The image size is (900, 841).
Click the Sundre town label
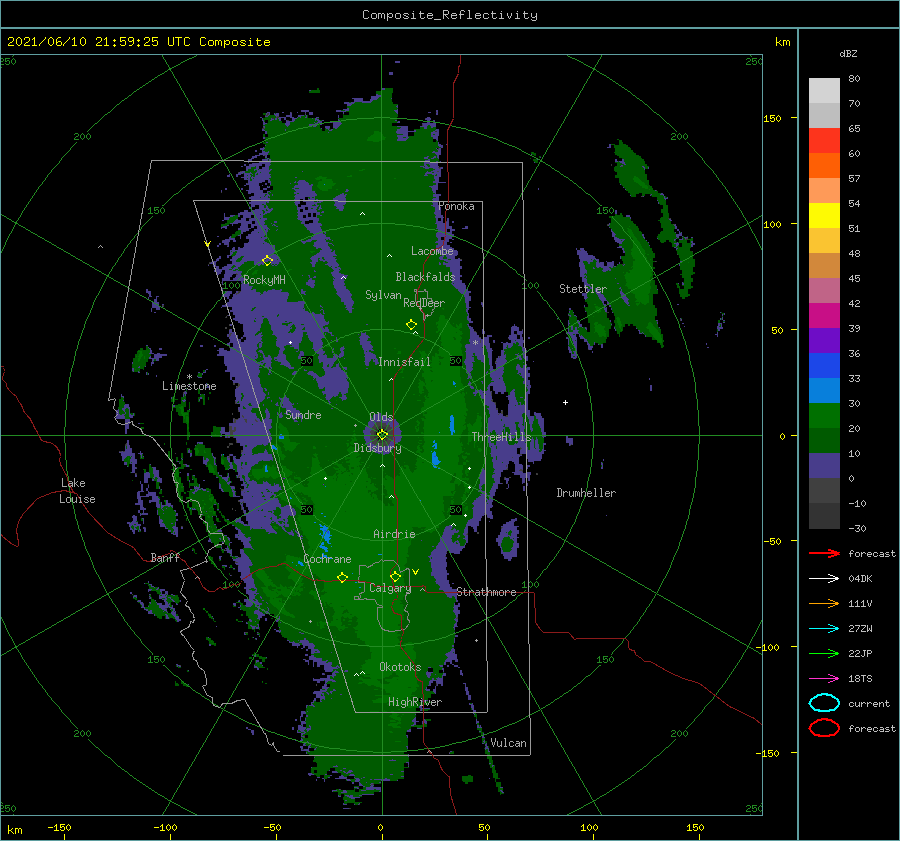coord(303,414)
